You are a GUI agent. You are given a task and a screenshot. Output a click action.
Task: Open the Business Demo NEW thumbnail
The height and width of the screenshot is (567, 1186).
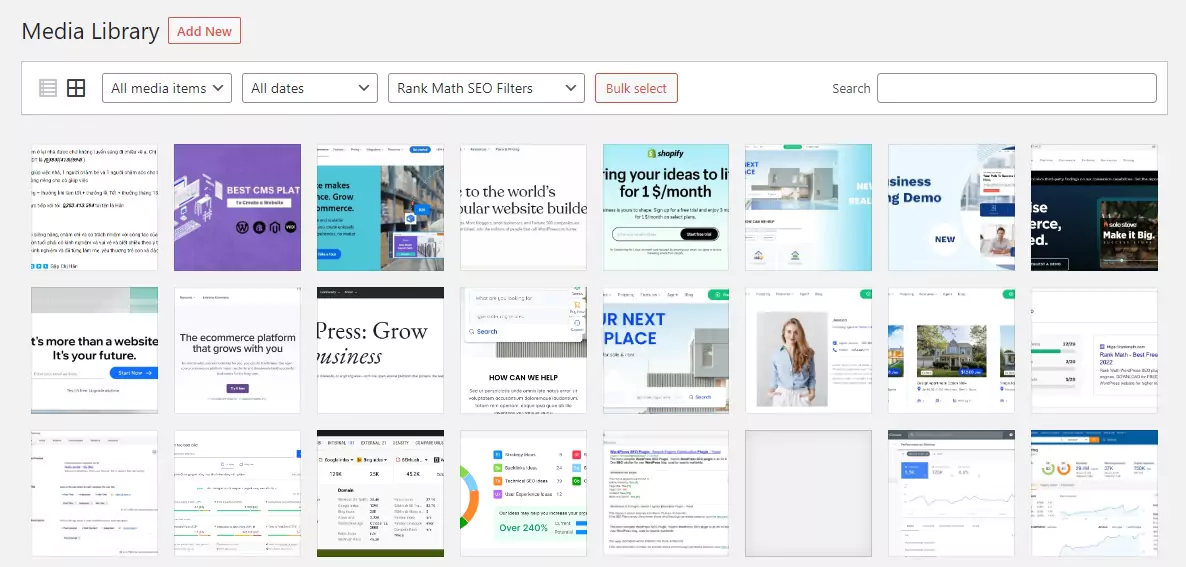click(x=952, y=207)
